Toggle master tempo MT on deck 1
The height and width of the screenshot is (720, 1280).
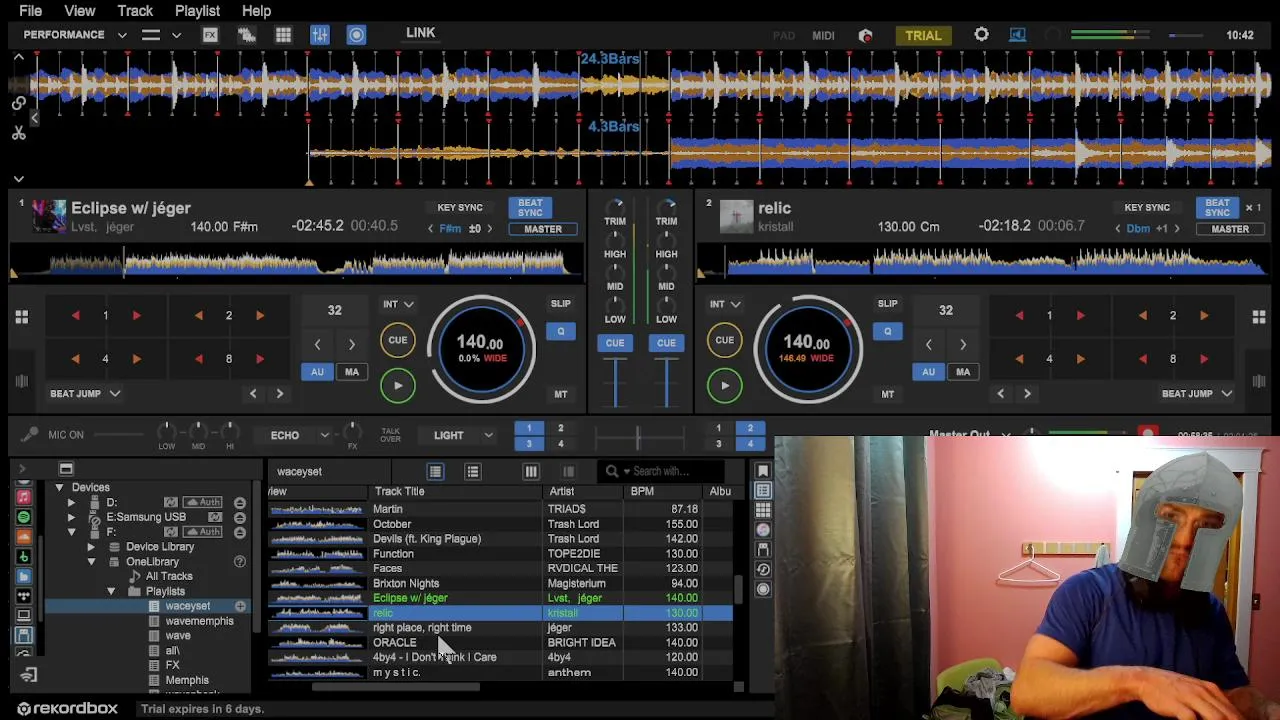click(x=561, y=394)
